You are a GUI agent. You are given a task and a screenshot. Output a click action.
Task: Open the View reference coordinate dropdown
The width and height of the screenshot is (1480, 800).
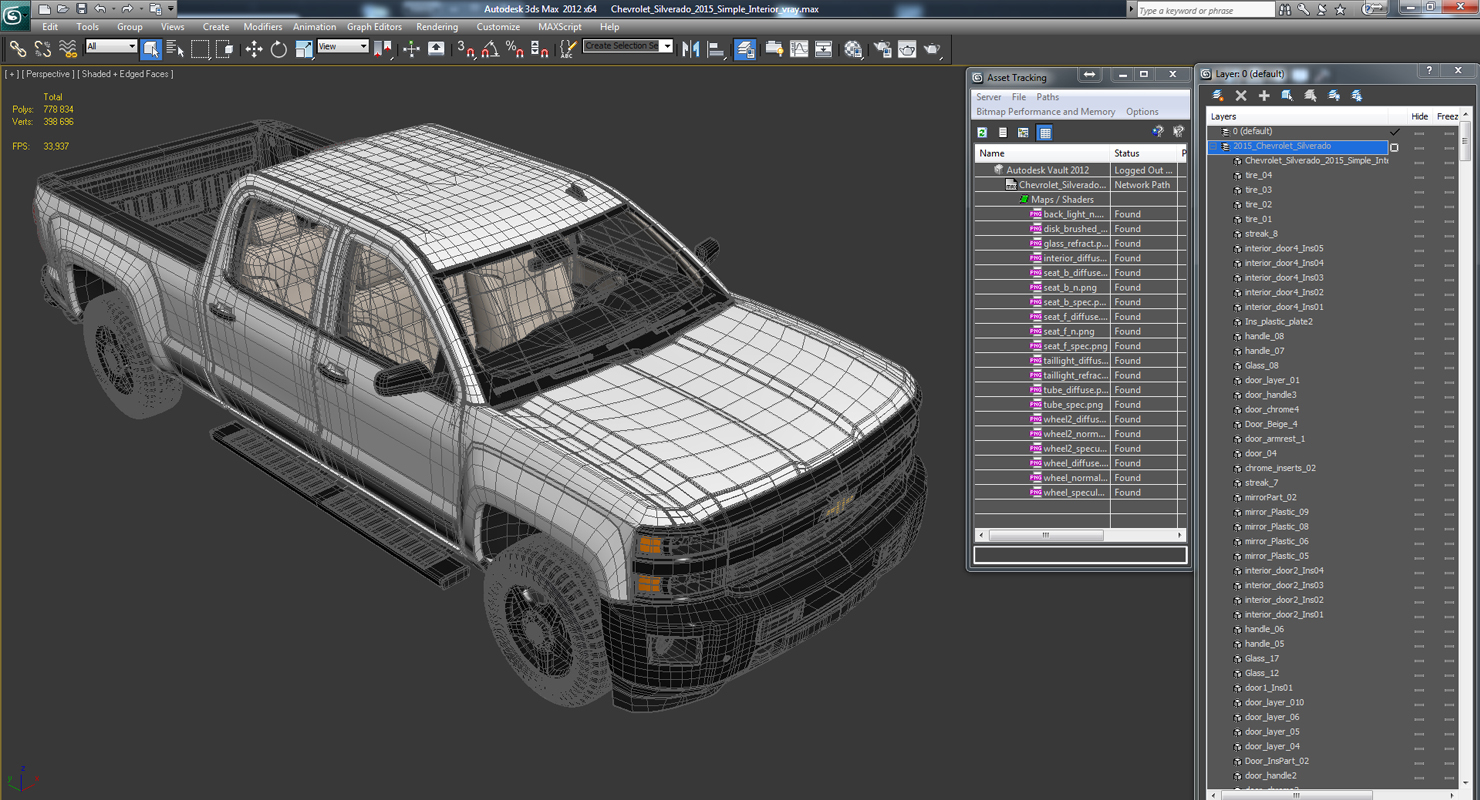(x=343, y=46)
